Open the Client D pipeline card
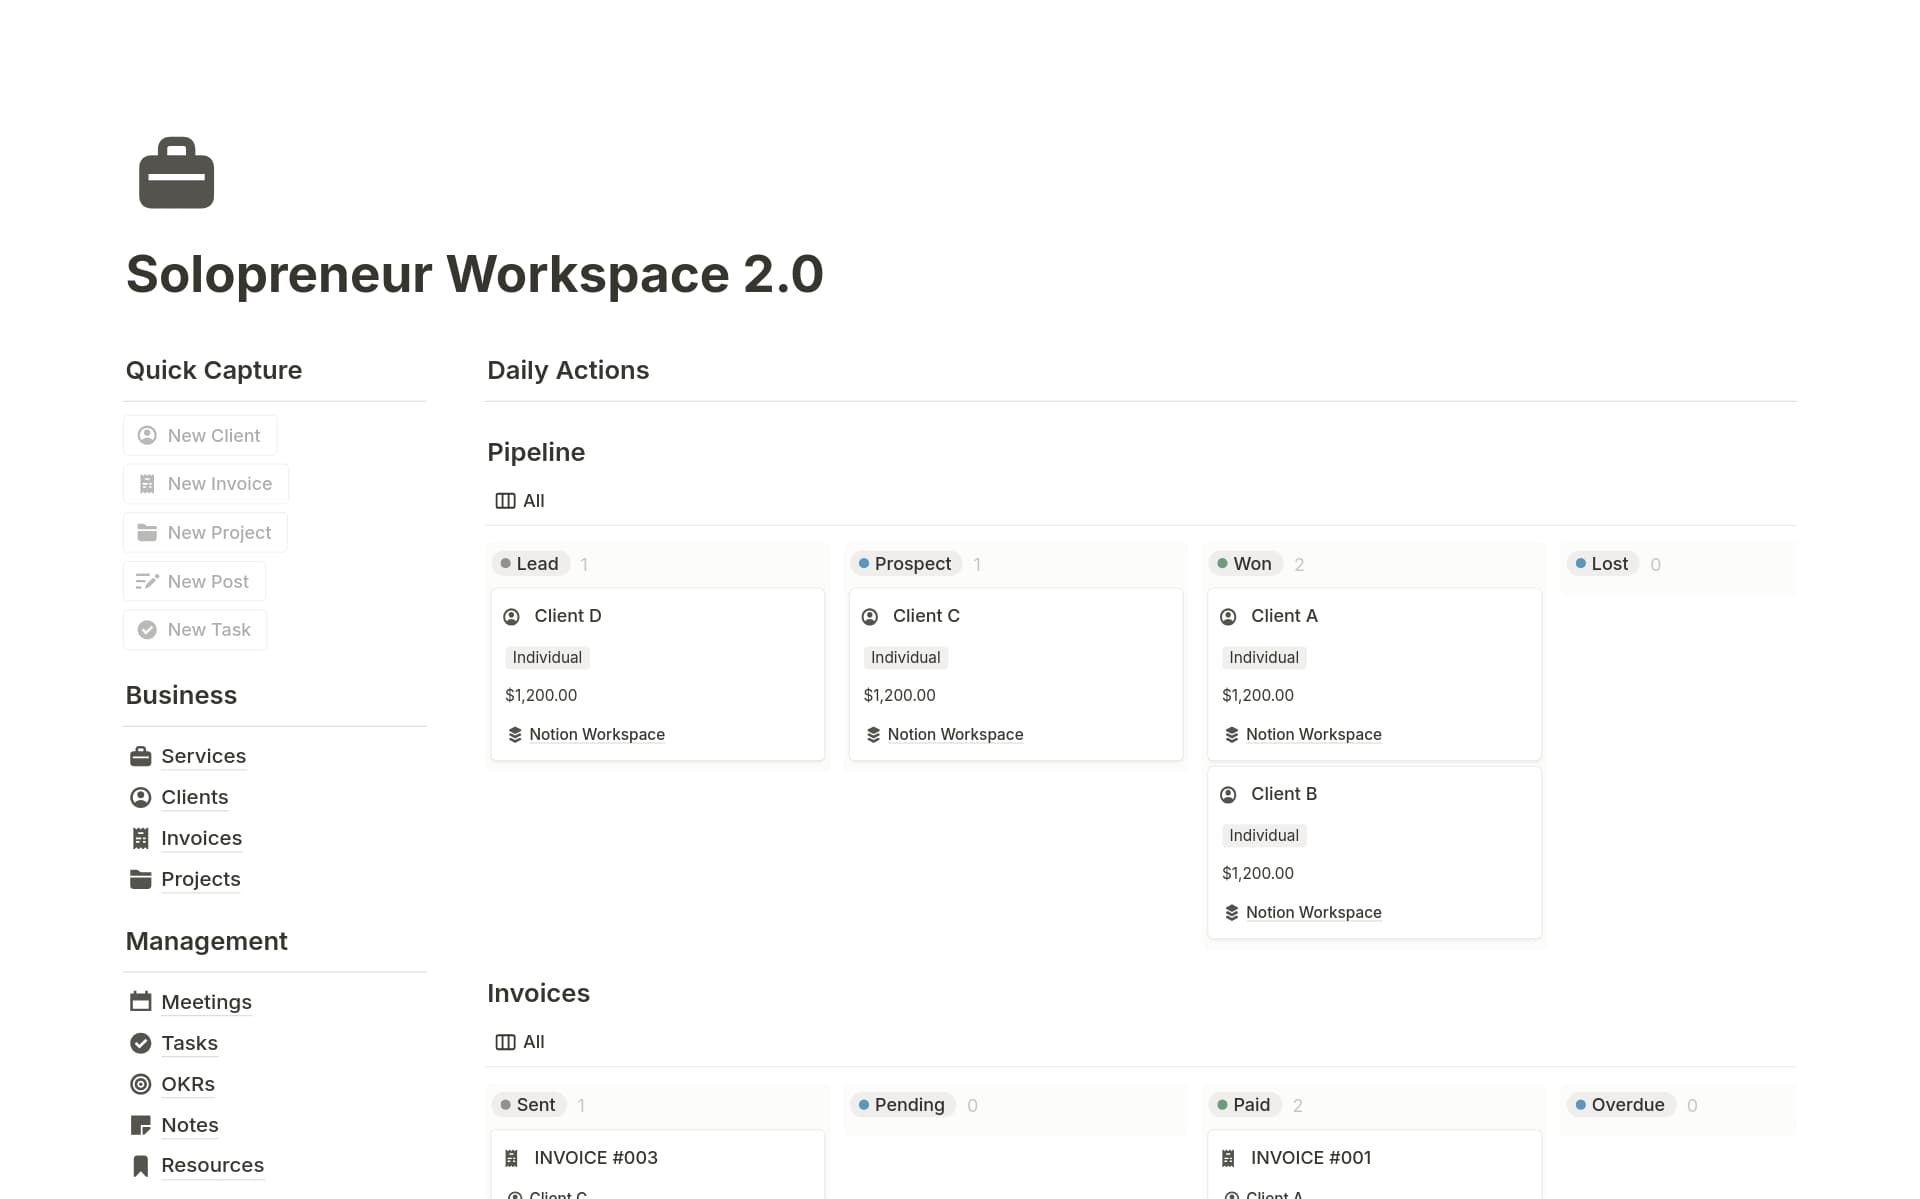Screen dimensions: 1920x1199 567,616
